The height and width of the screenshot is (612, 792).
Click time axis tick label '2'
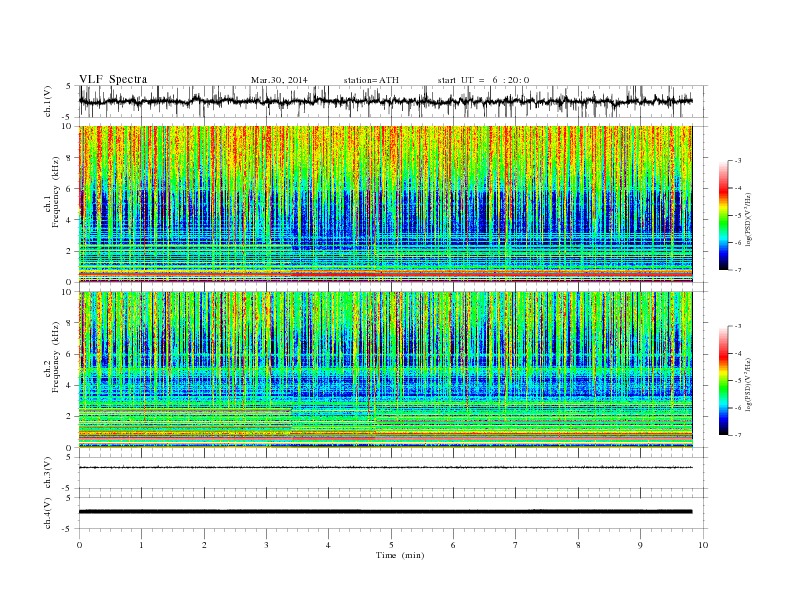[204, 545]
